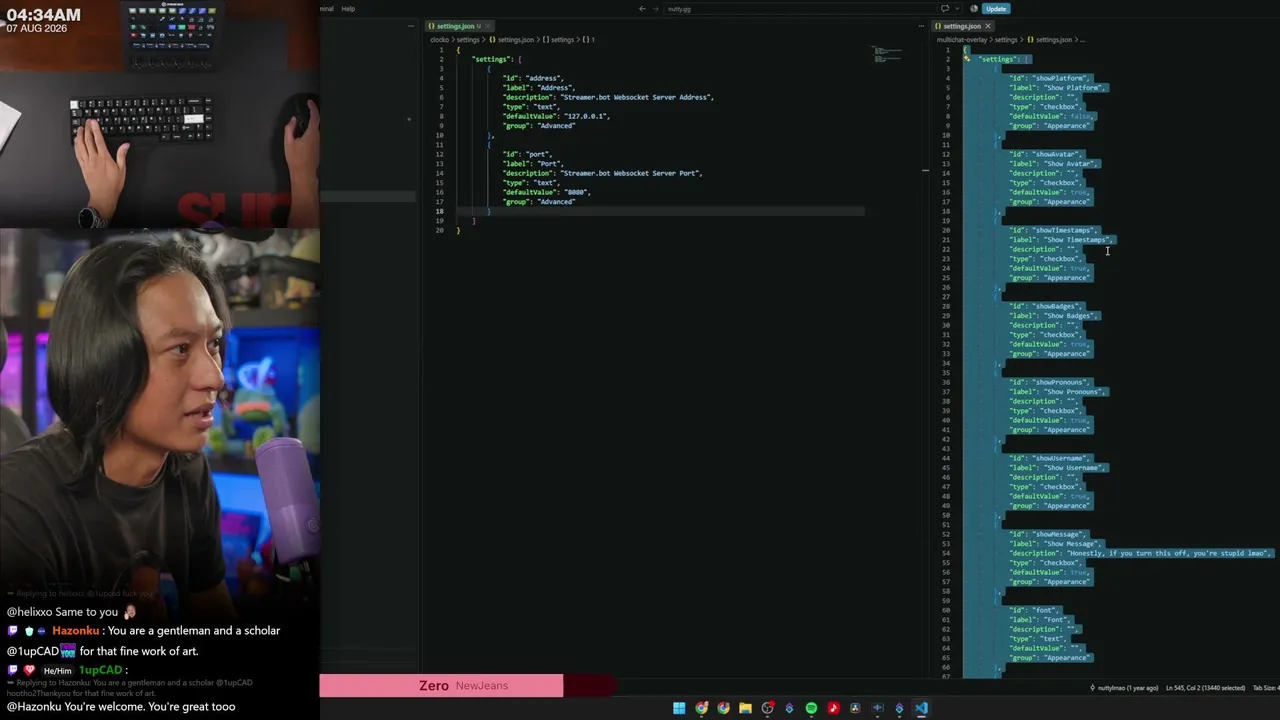Image resolution: width=1280 pixels, height=720 pixels.
Task: Switch to left settings.json editor tab
Action: 455,26
